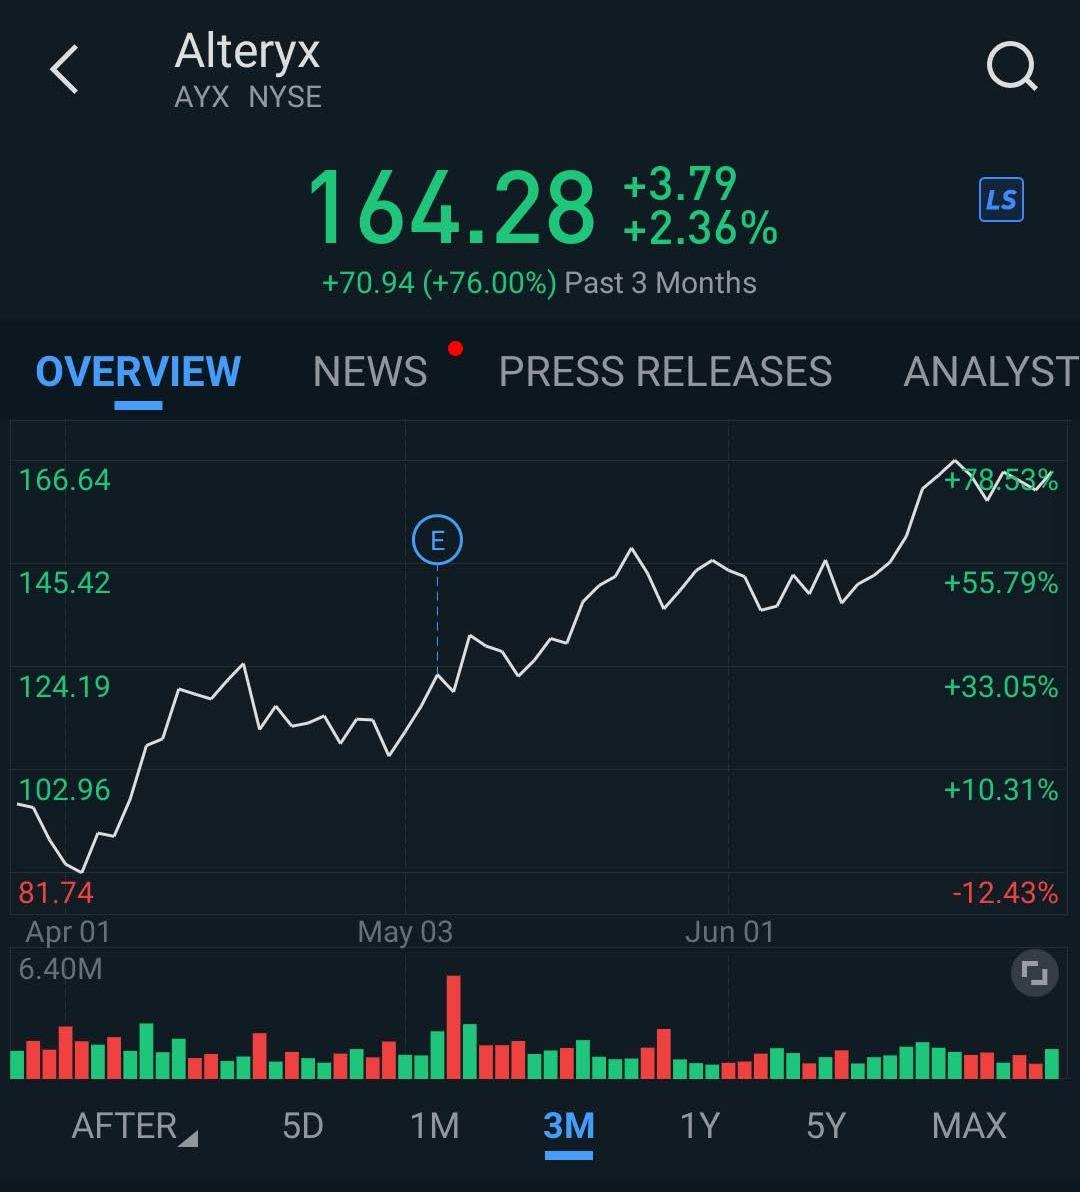Screen dimensions: 1080x1192
Task: Tap the +76.00% Past 3 Months text
Action: click(x=539, y=283)
